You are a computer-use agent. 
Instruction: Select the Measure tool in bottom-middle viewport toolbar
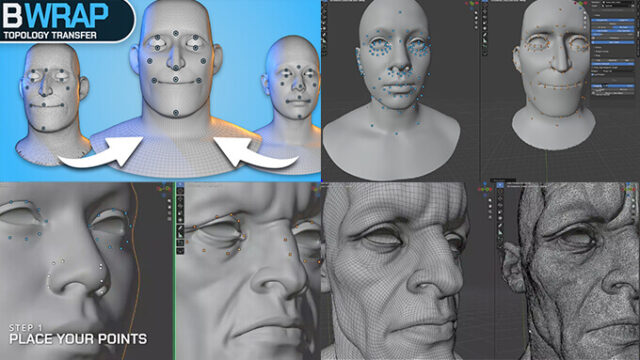(x=180, y=236)
